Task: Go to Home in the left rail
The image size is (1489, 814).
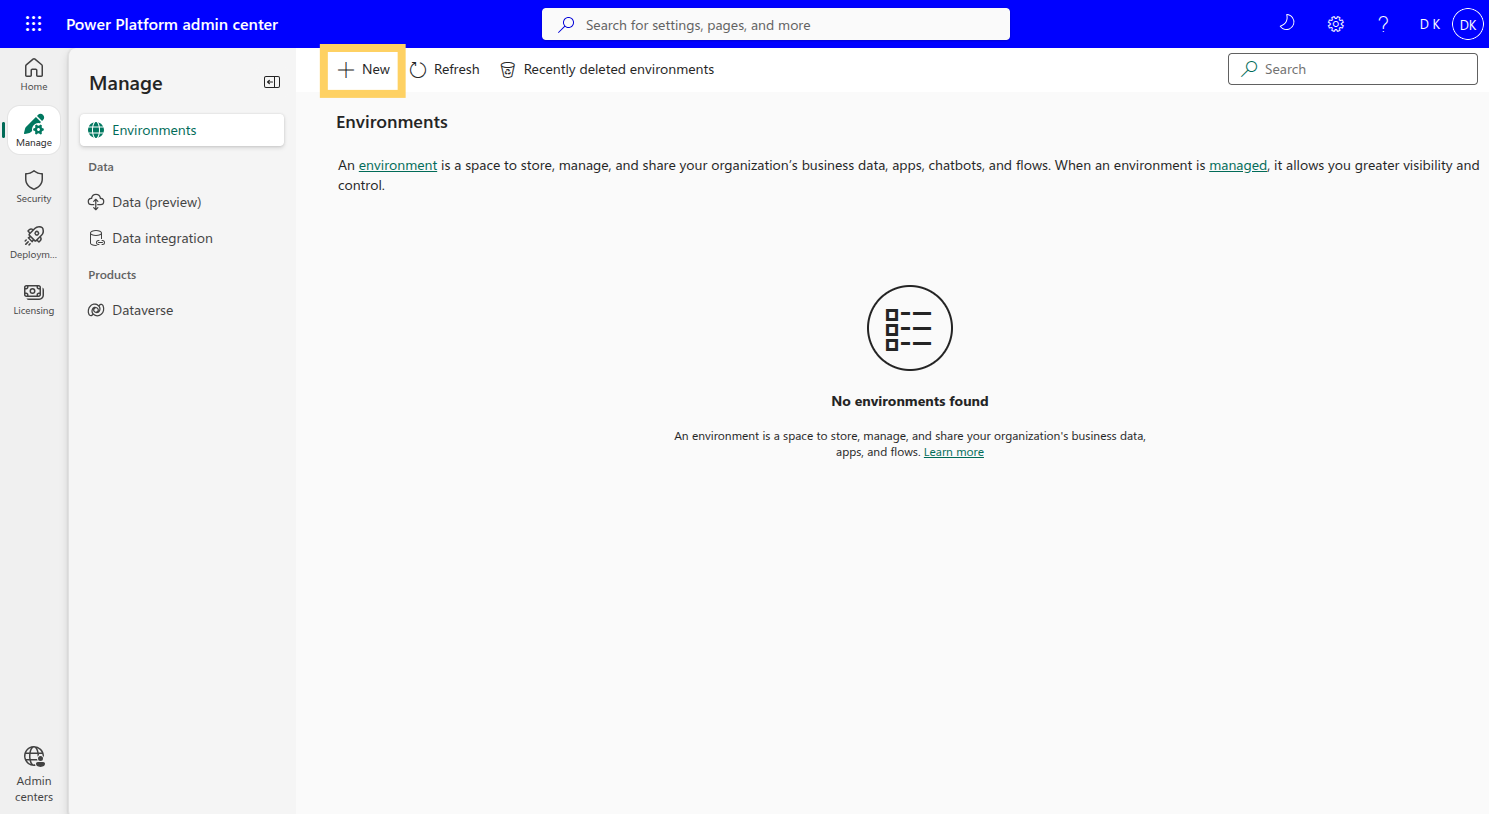Action: [x=34, y=74]
